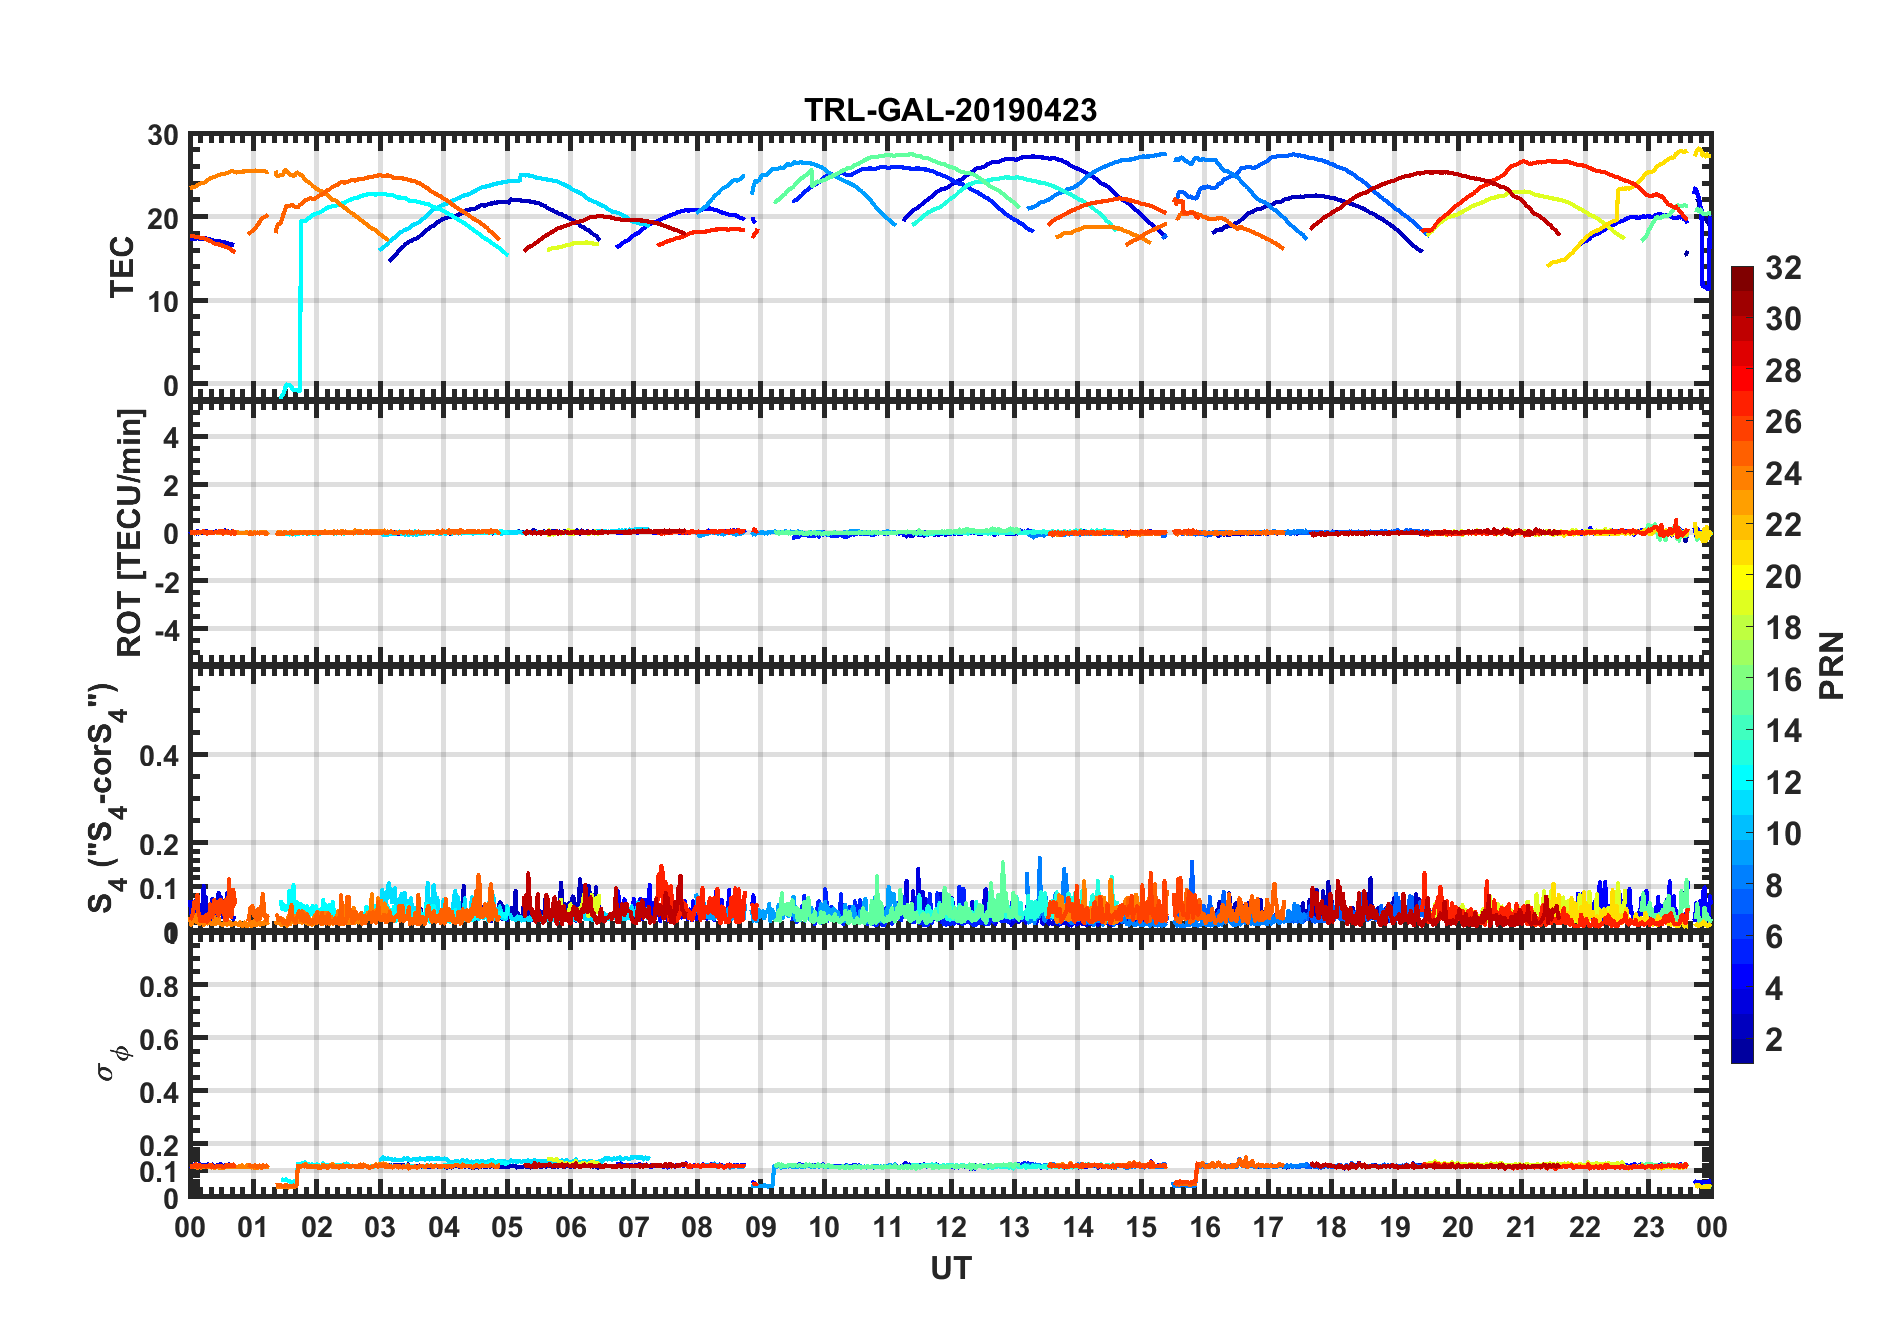Click inside the sigma-phi plot panel

point(951,1066)
